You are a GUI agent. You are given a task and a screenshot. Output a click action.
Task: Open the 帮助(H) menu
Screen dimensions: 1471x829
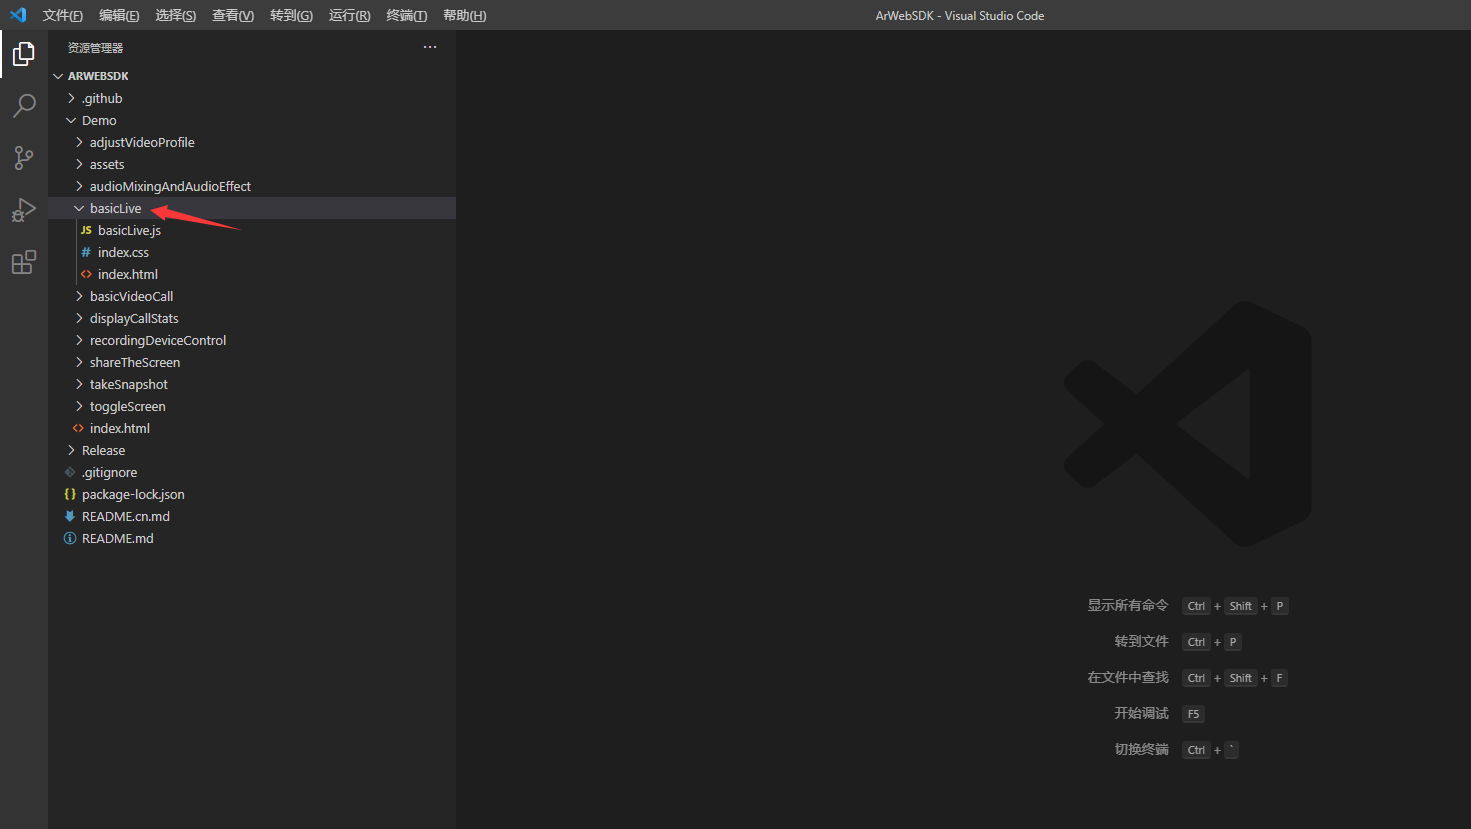point(464,15)
